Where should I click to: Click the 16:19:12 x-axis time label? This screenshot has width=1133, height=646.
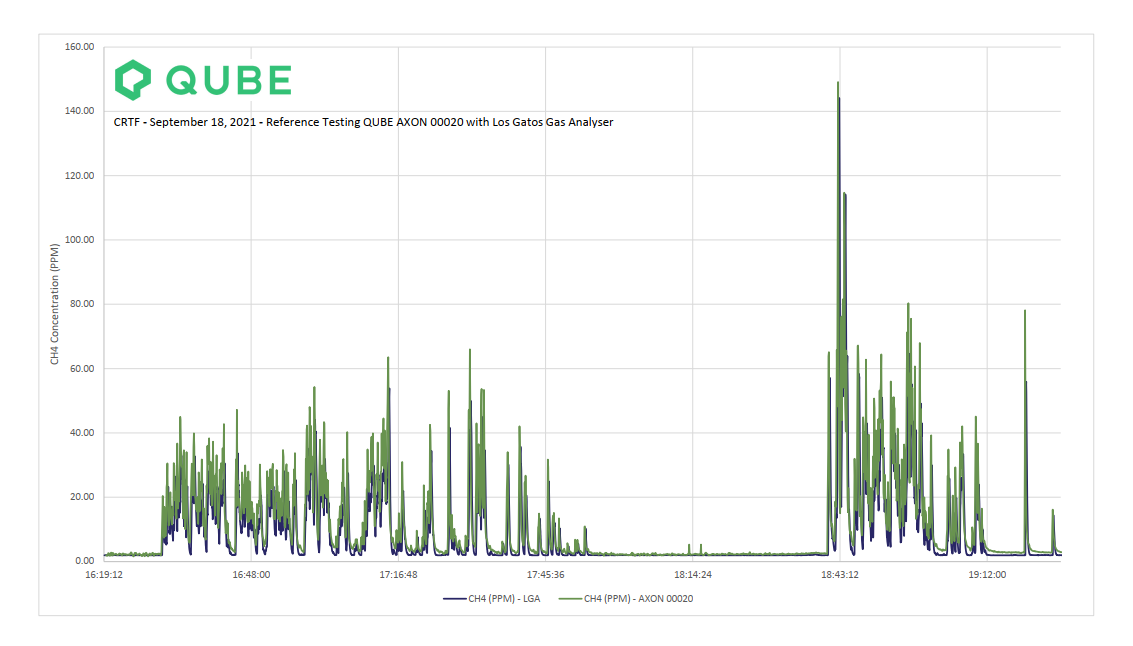coord(103,575)
